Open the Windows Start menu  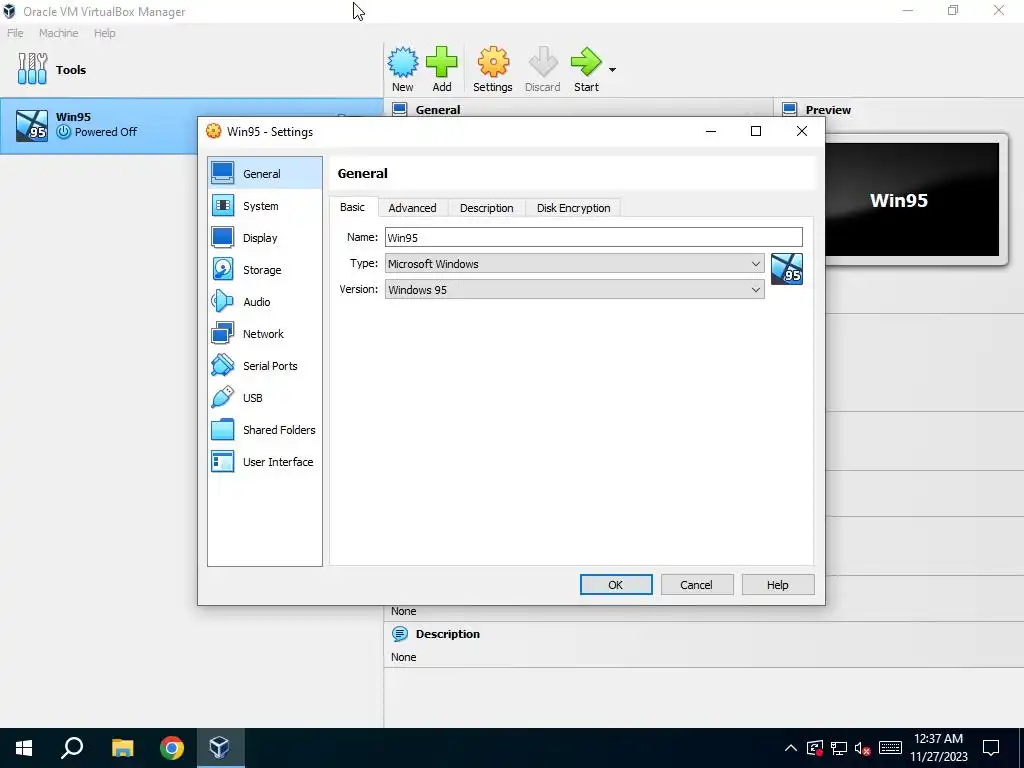(24, 748)
